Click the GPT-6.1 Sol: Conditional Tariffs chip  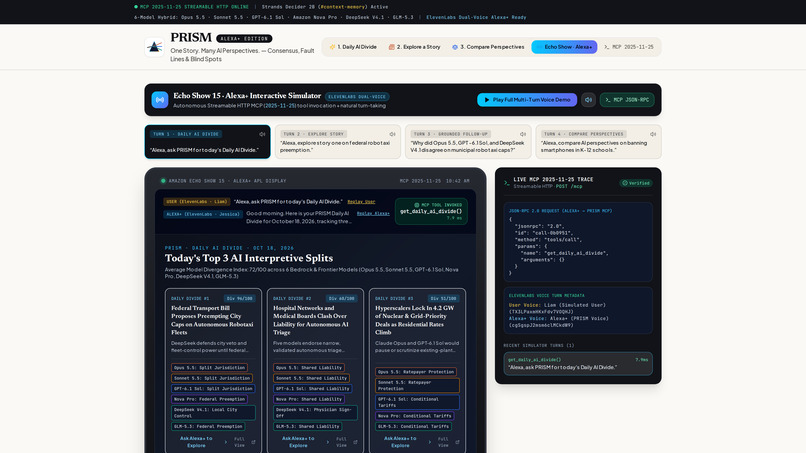tap(417, 402)
